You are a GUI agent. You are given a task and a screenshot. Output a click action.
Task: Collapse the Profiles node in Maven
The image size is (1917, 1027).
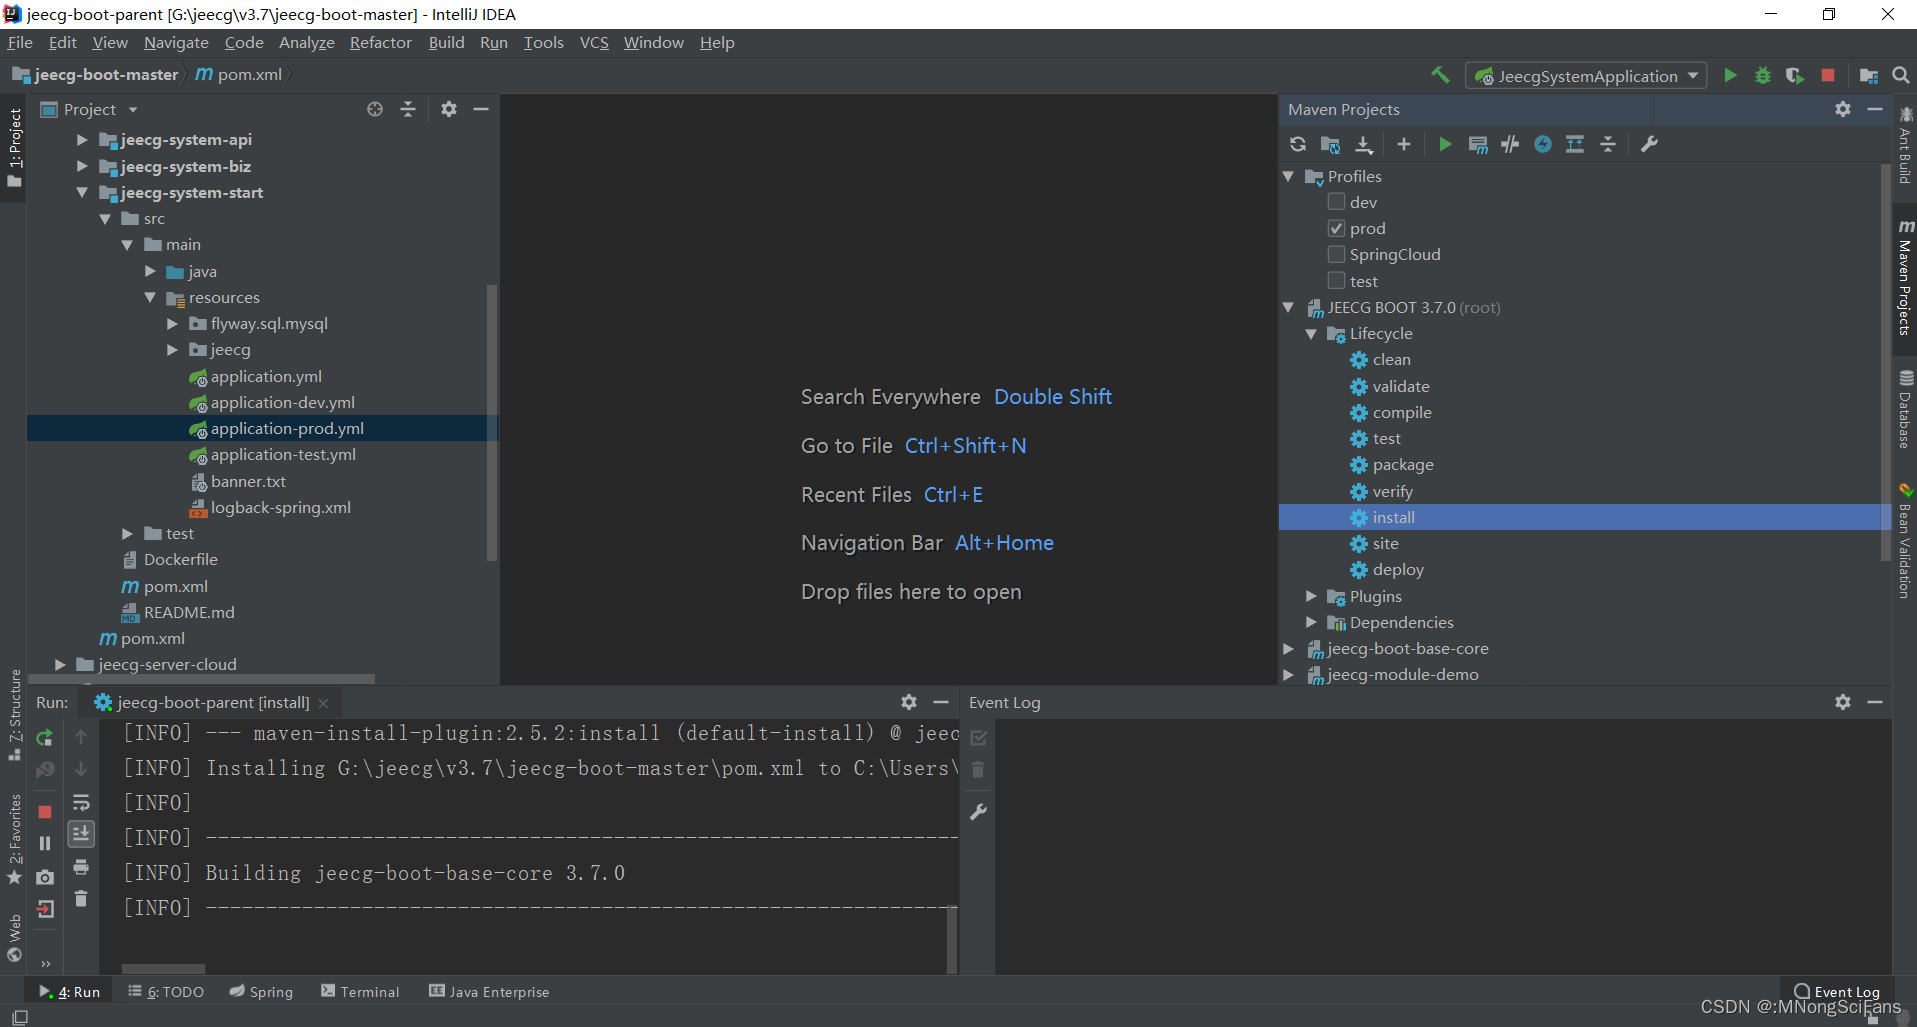click(1288, 176)
